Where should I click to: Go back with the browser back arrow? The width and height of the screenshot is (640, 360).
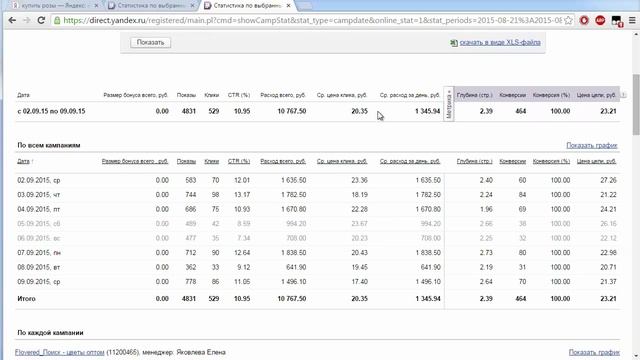pos(12,20)
